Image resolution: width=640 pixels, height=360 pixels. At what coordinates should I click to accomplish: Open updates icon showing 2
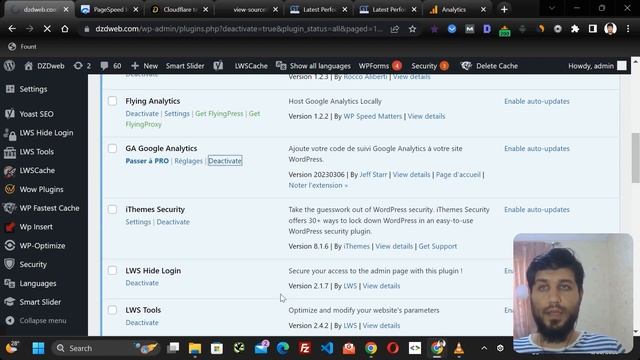82,66
